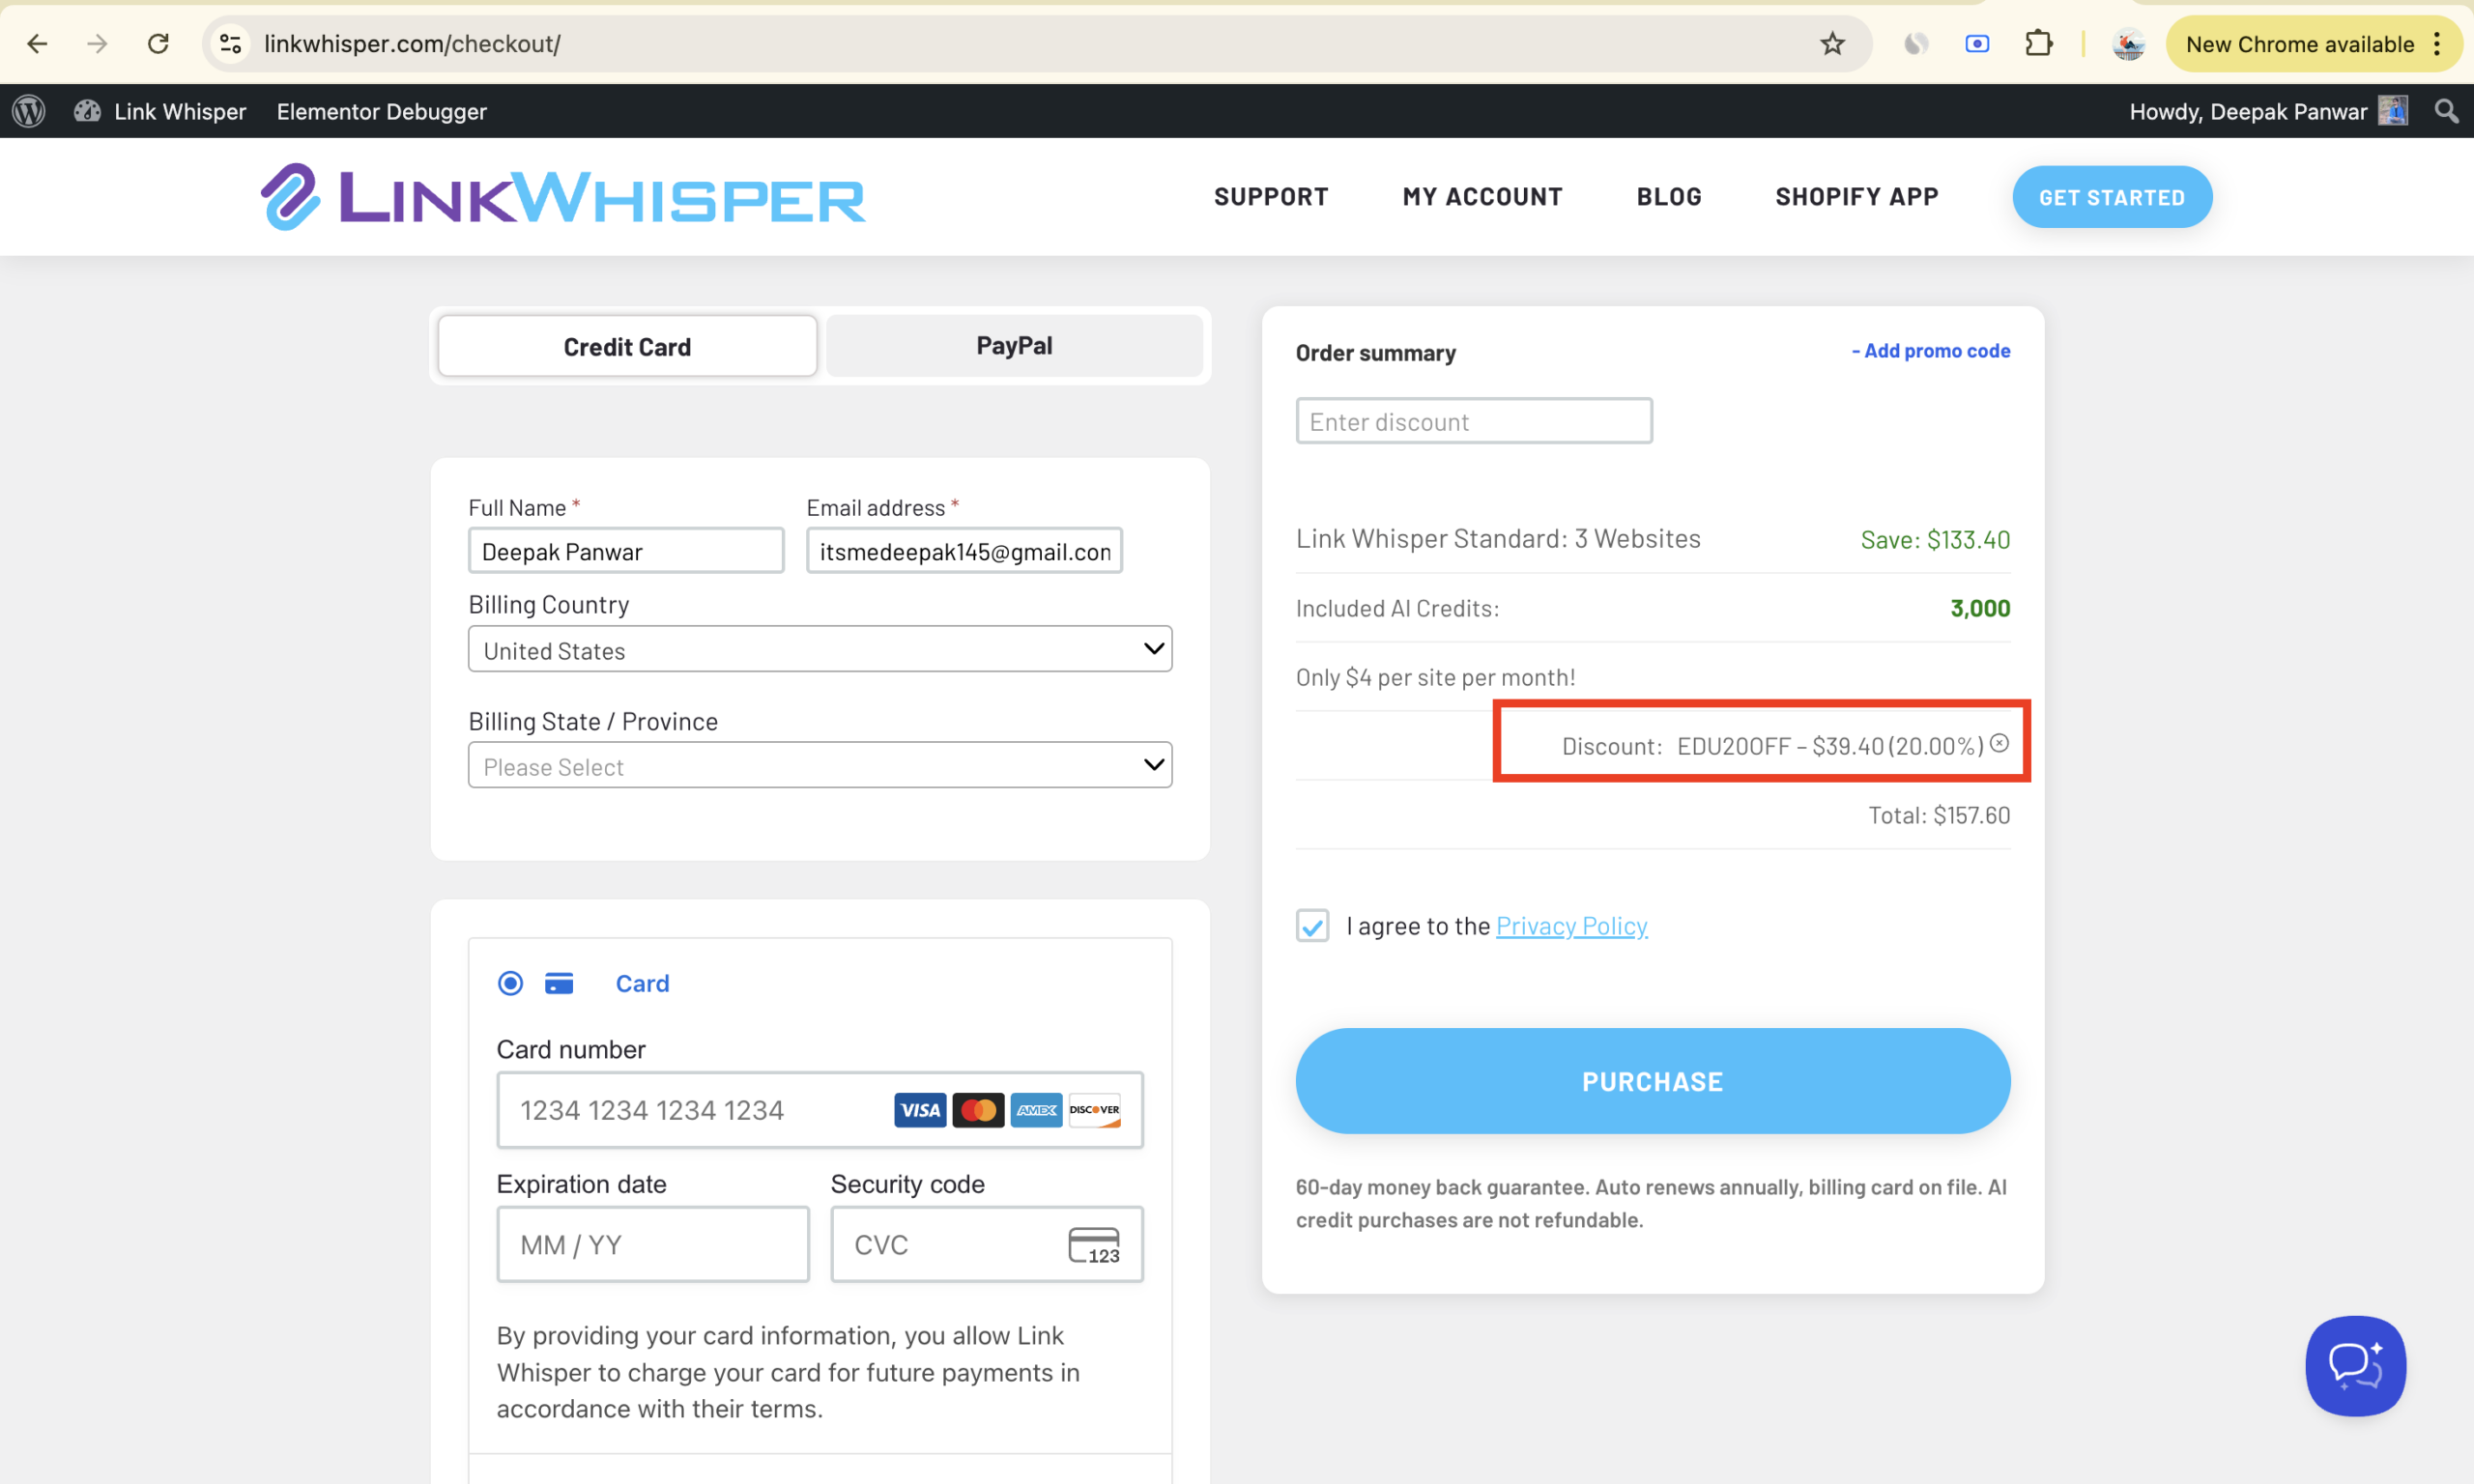Click Link Whisper Standard: 3 Websites text
This screenshot has width=2474, height=1484.
[x=1498, y=539]
